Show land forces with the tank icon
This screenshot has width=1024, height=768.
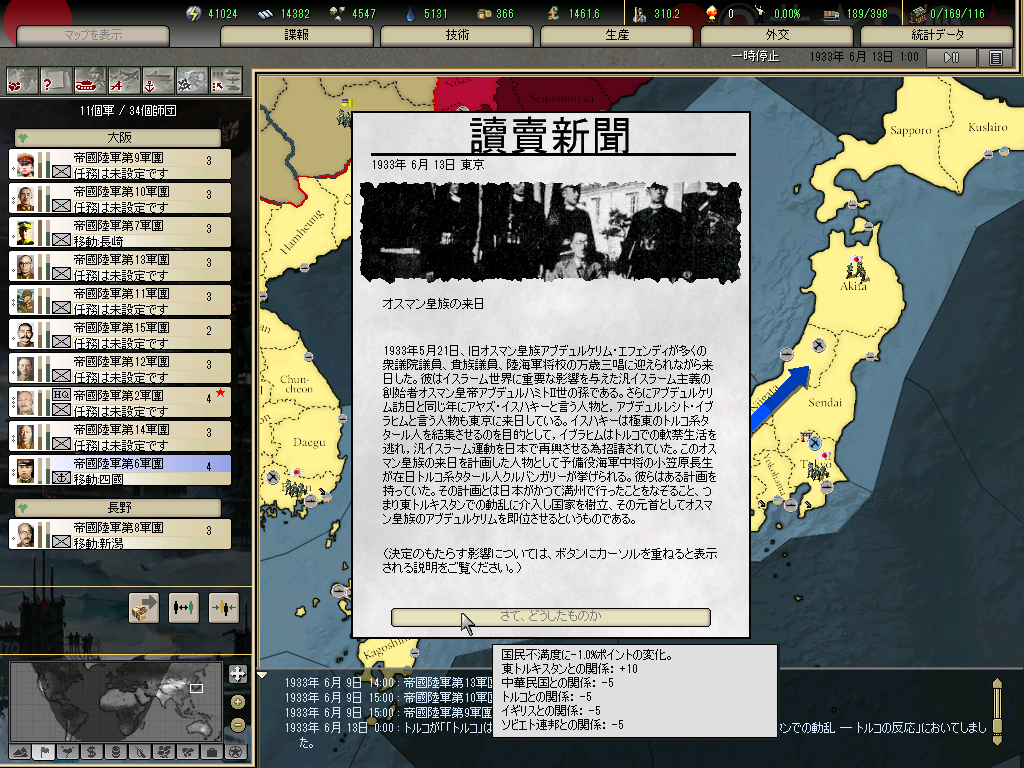(90, 80)
